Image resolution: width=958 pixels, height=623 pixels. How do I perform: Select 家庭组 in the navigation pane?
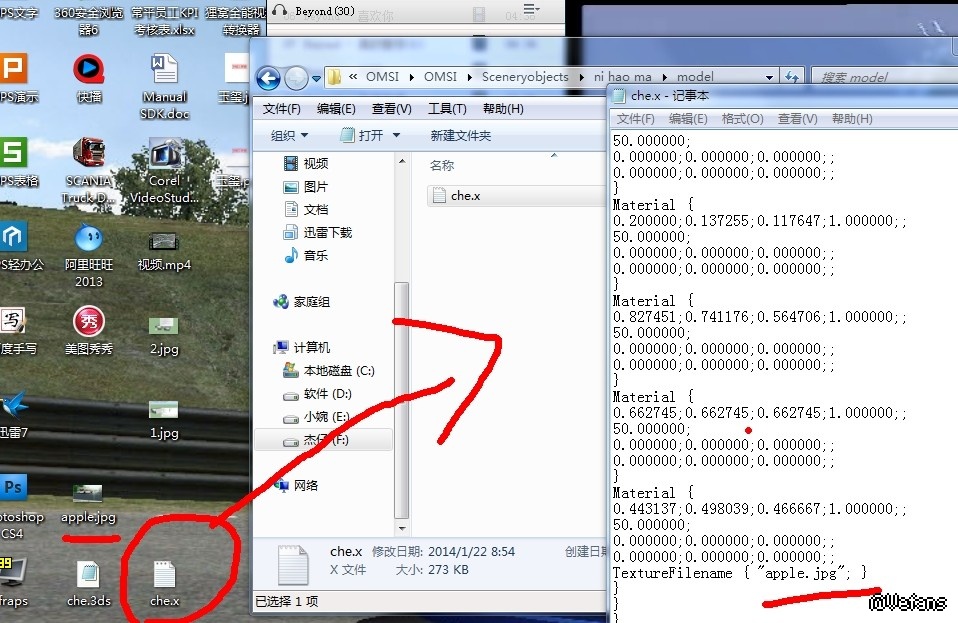(x=302, y=302)
